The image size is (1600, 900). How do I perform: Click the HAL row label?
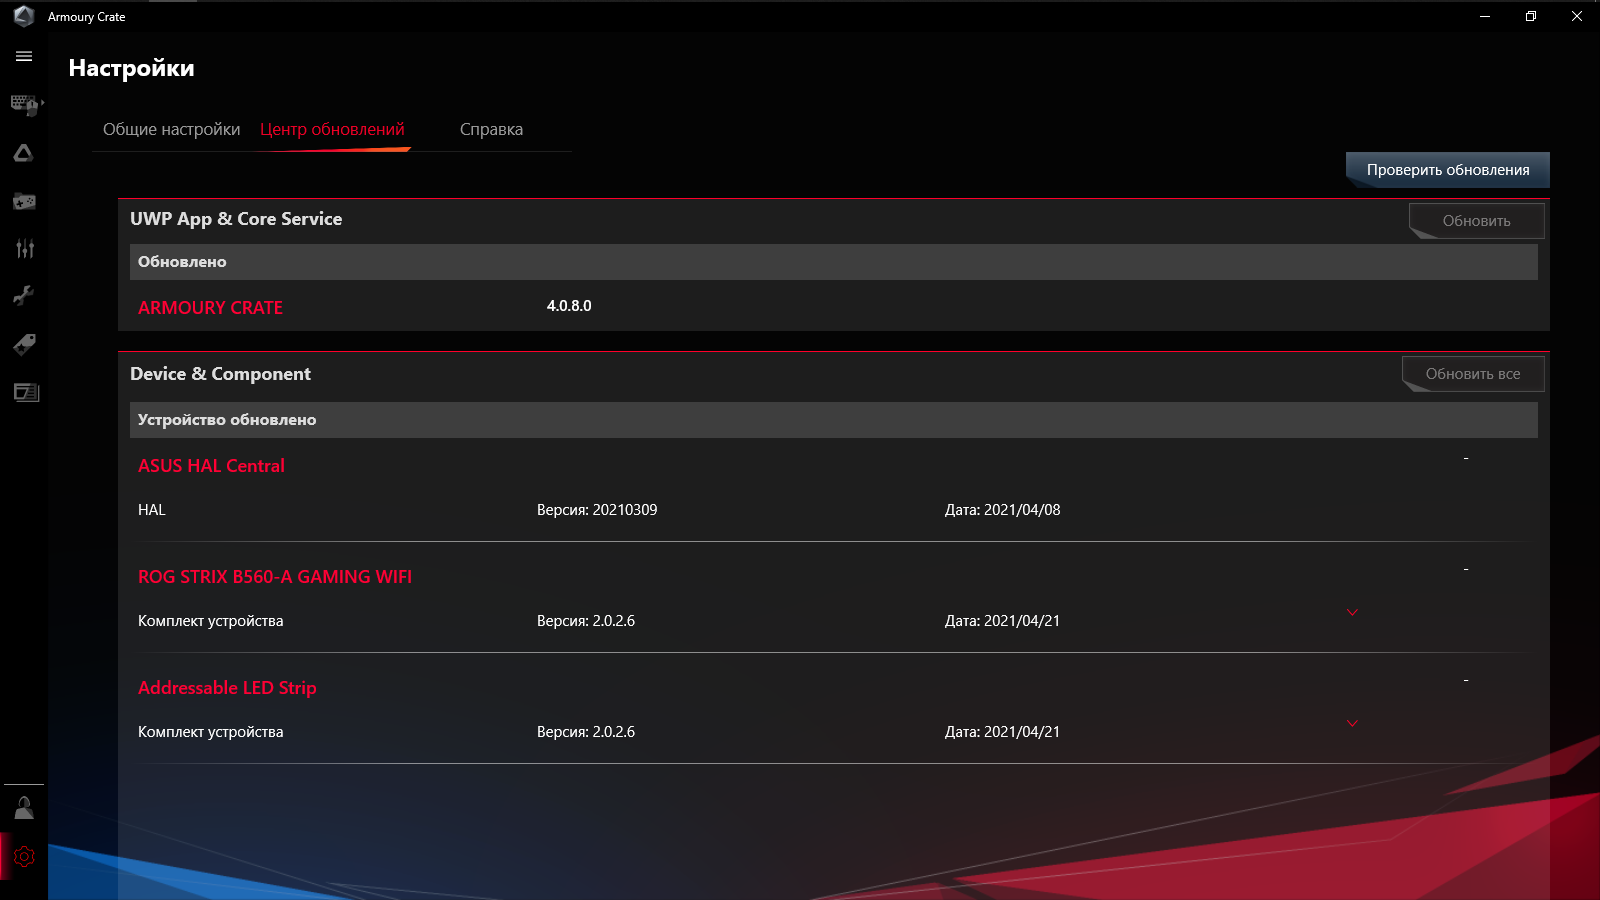tap(152, 510)
